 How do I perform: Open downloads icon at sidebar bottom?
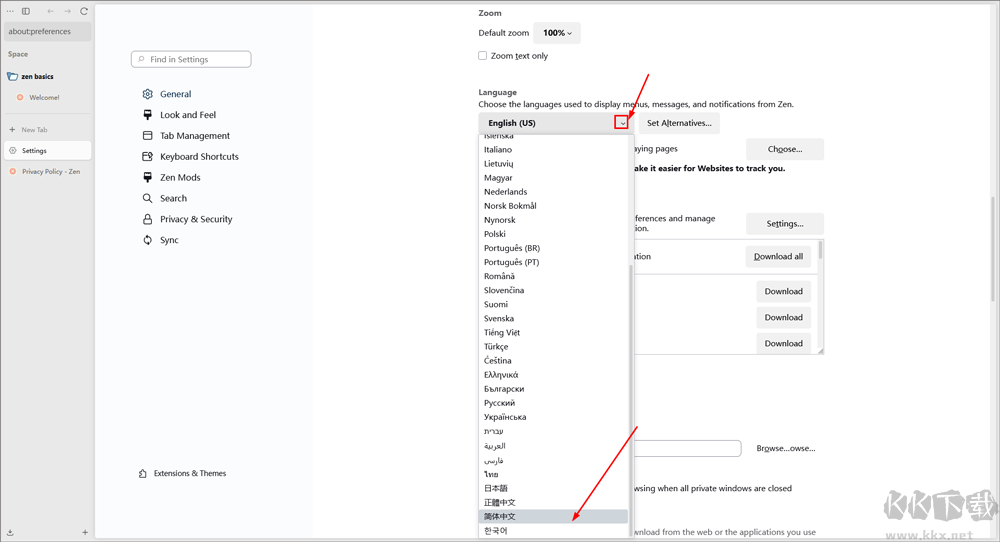coord(10,532)
